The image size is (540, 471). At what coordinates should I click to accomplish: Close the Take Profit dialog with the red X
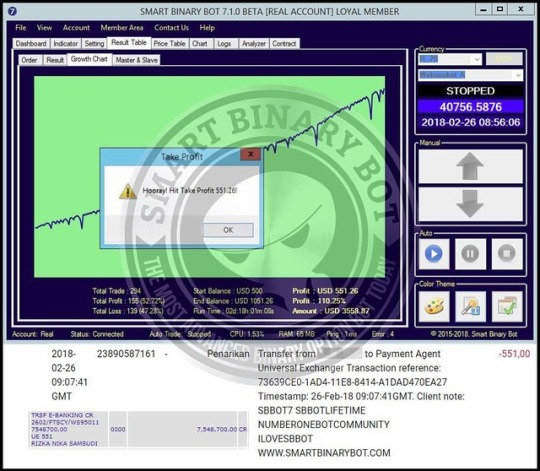click(251, 154)
